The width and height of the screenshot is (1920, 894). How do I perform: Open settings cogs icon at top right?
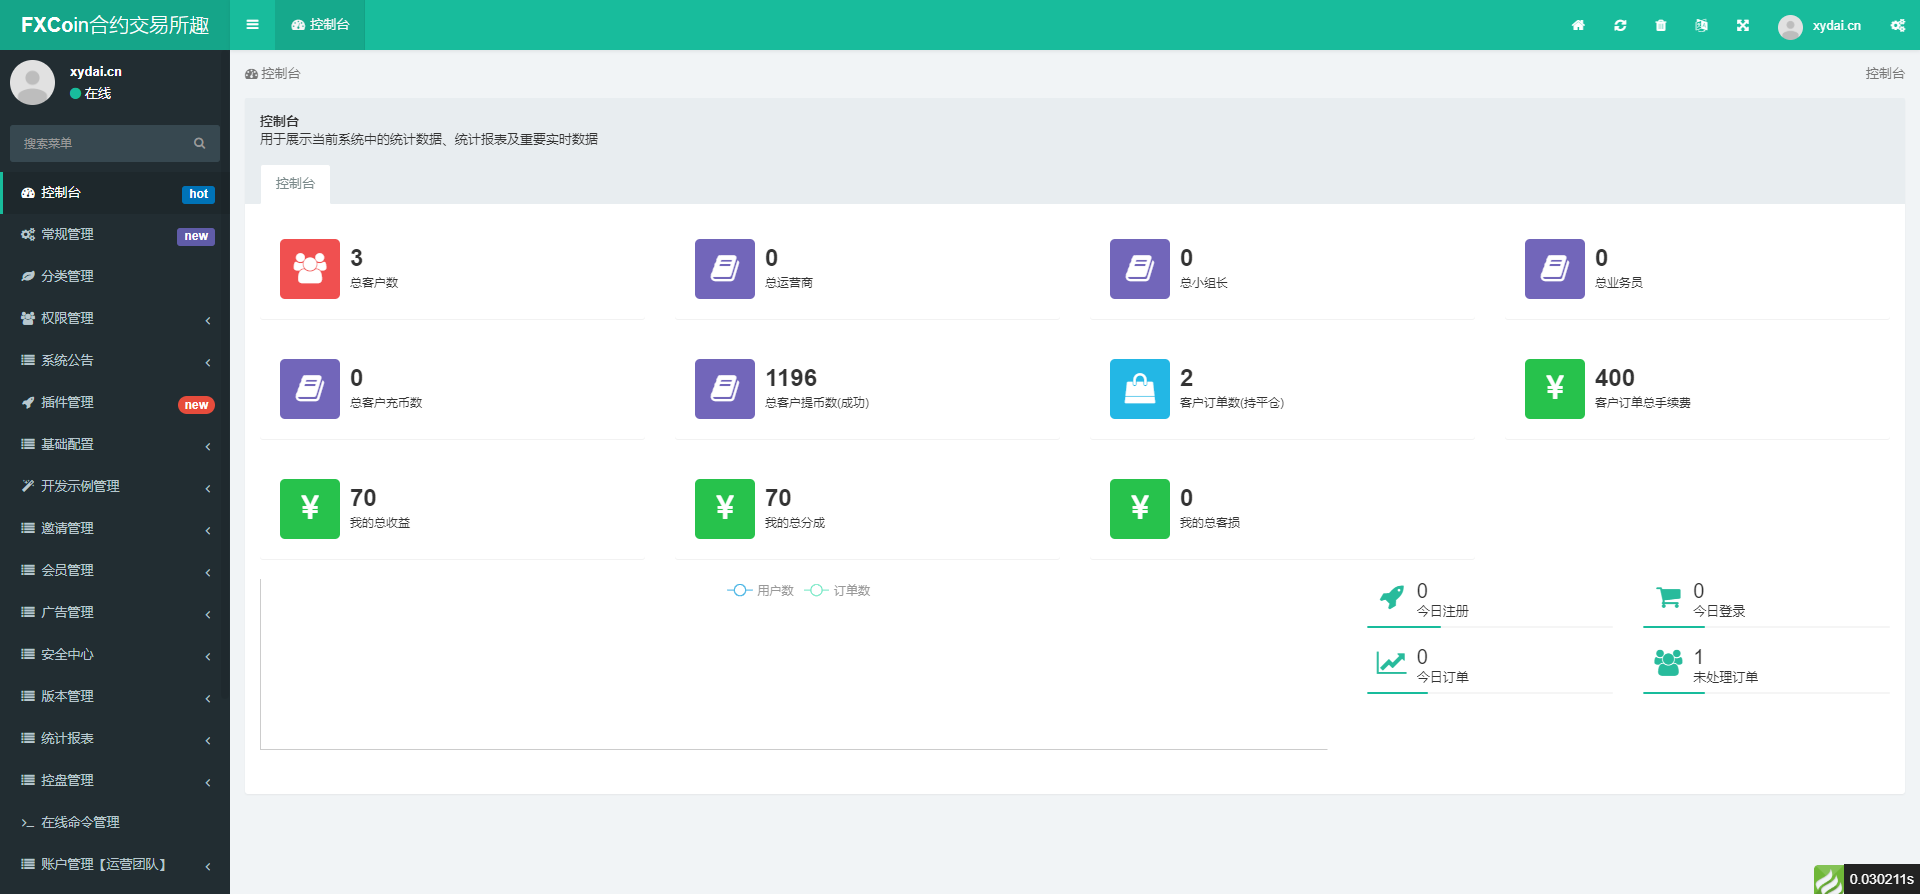[x=1897, y=25]
